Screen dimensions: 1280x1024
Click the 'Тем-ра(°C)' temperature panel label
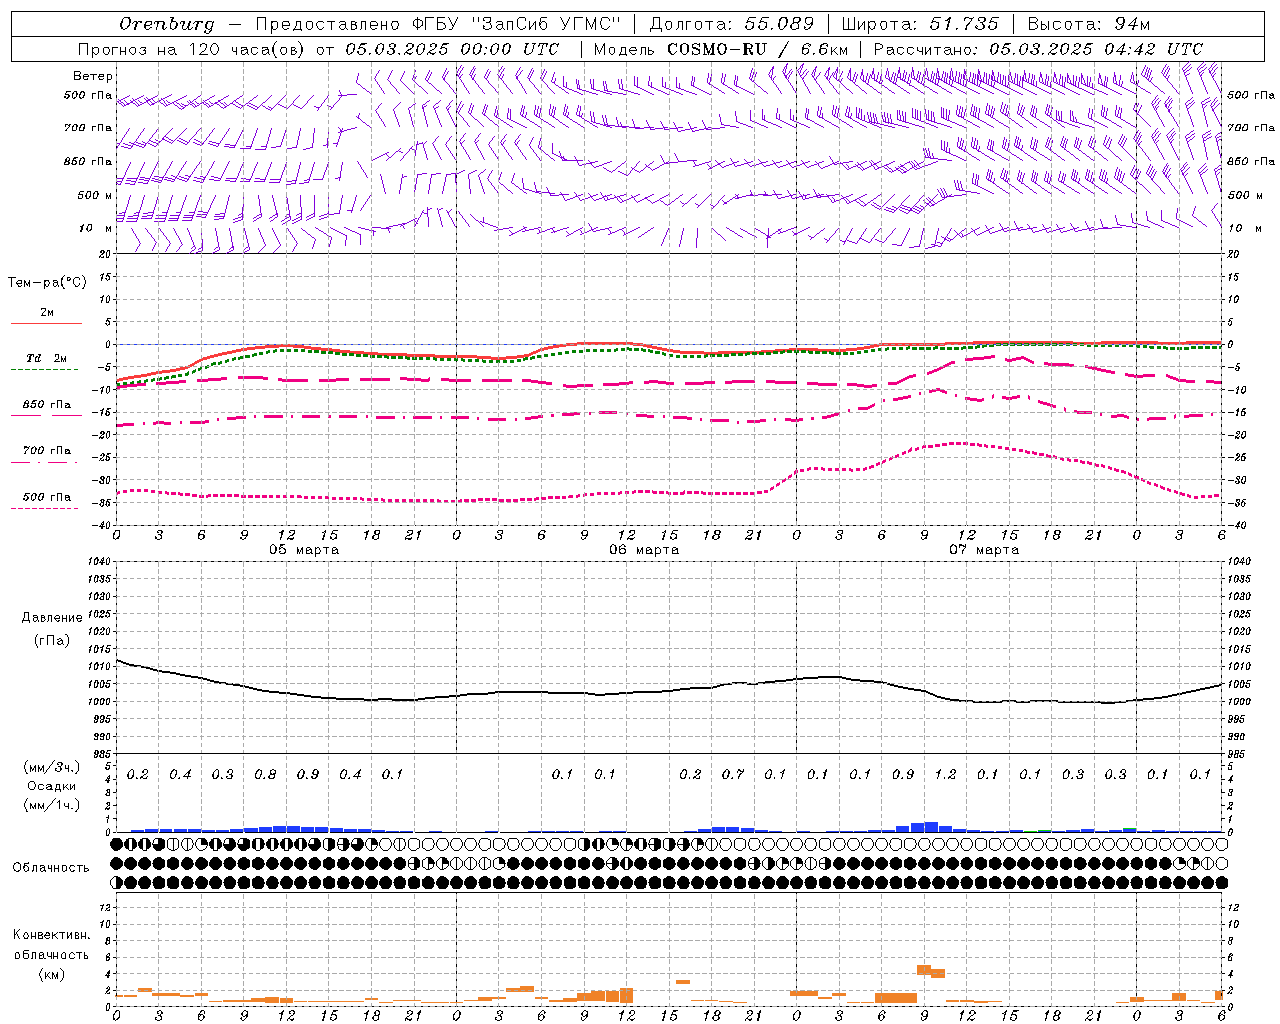pos(47,283)
